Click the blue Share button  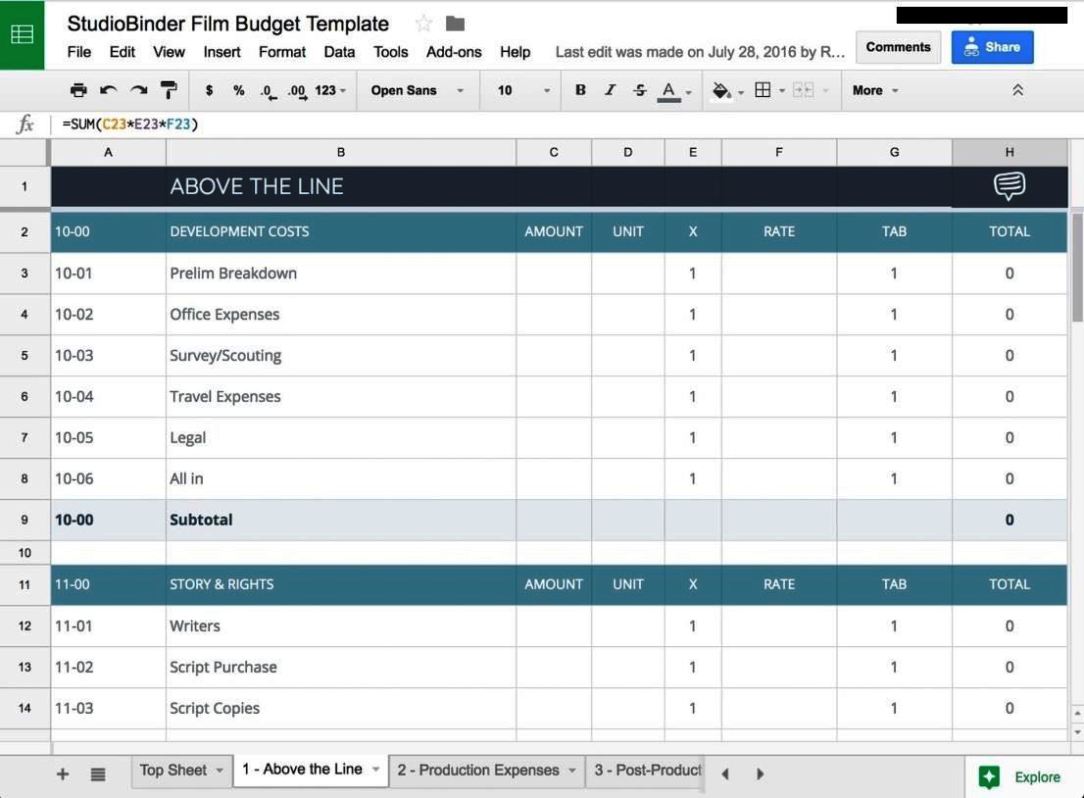(992, 47)
